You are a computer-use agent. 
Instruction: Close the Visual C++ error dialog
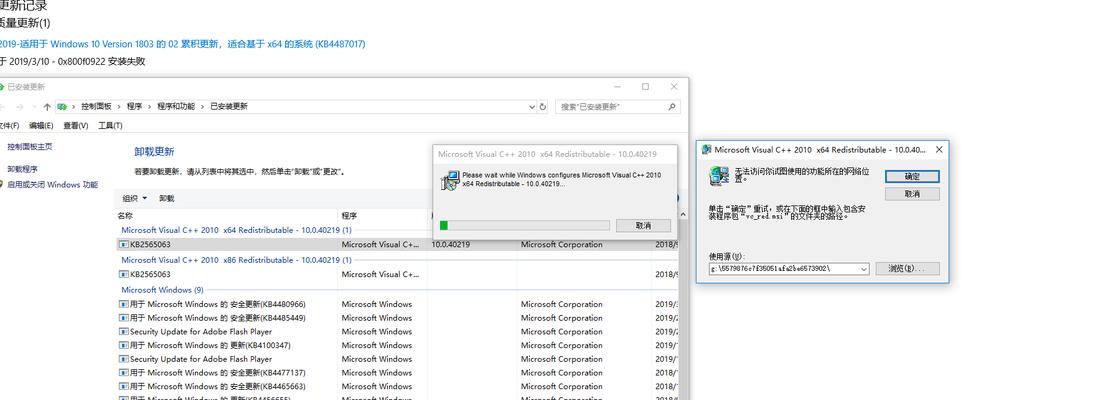coord(938,150)
